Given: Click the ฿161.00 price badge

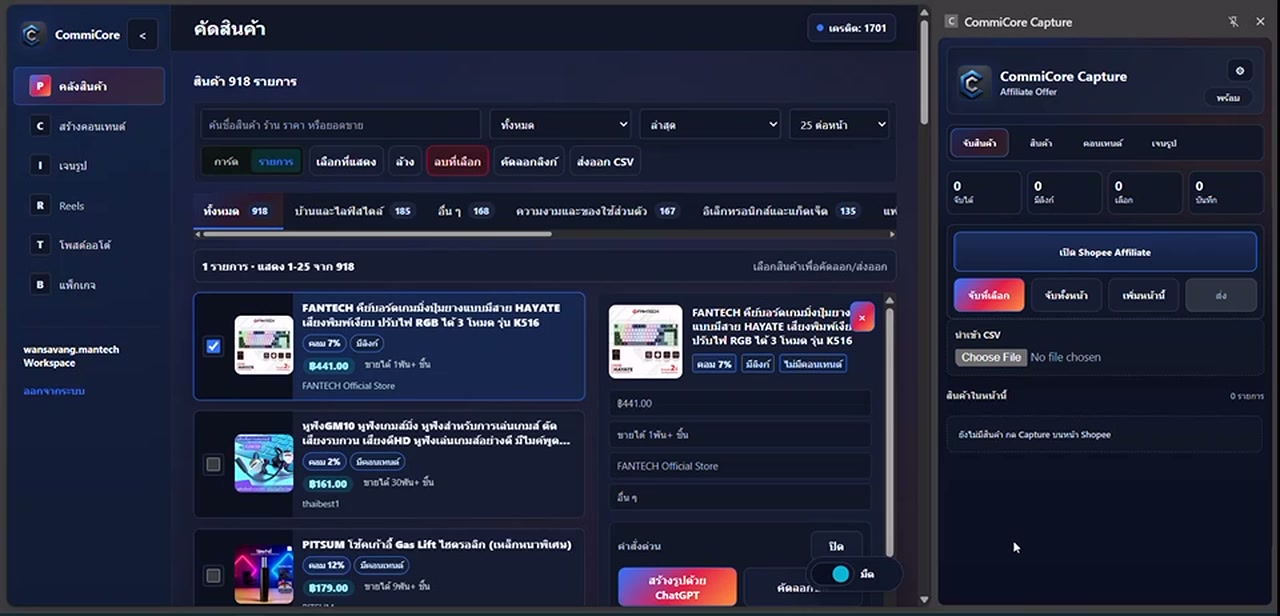Looking at the screenshot, I should pyautogui.click(x=329, y=483).
